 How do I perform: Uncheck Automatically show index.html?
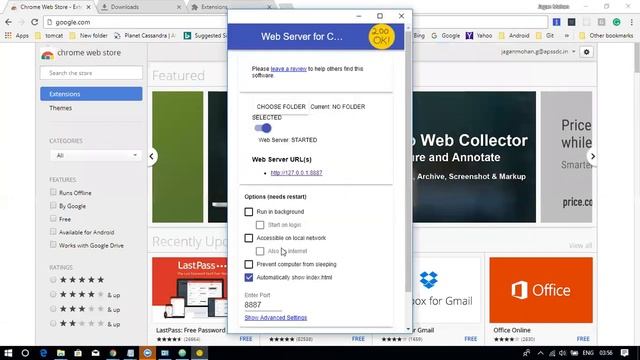pyautogui.click(x=249, y=278)
